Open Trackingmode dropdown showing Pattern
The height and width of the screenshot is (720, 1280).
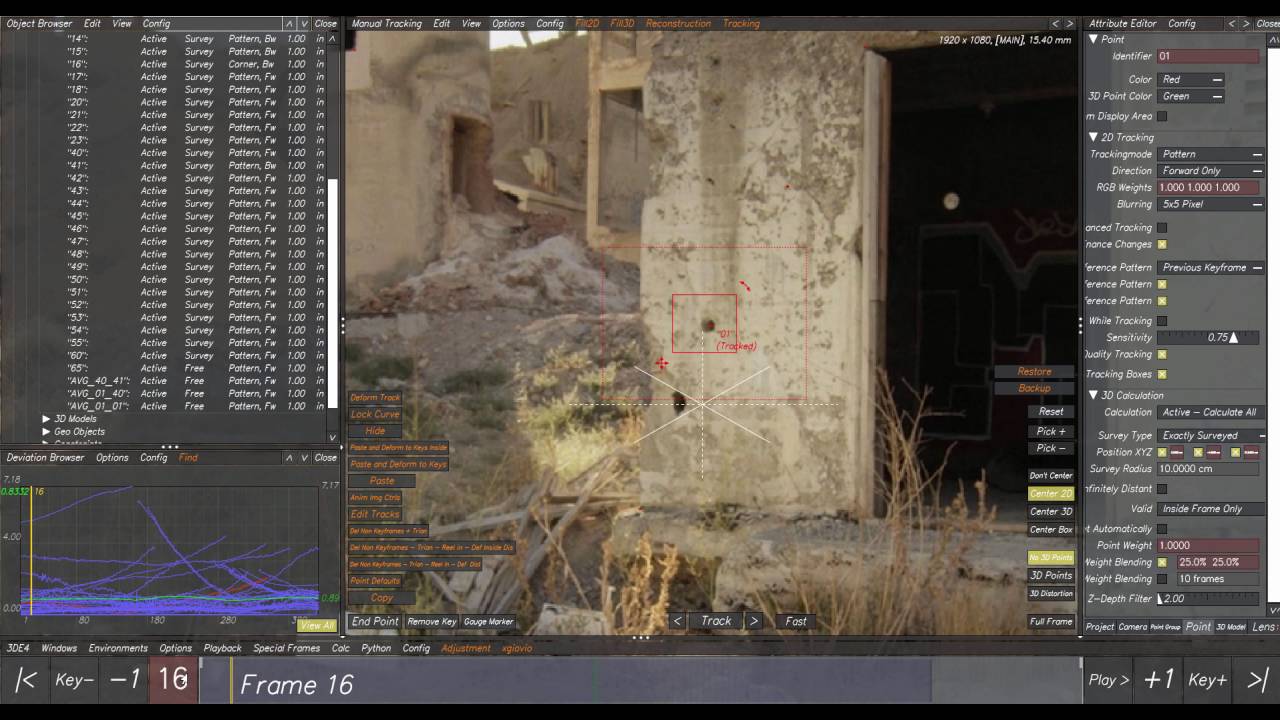[x=1211, y=154]
